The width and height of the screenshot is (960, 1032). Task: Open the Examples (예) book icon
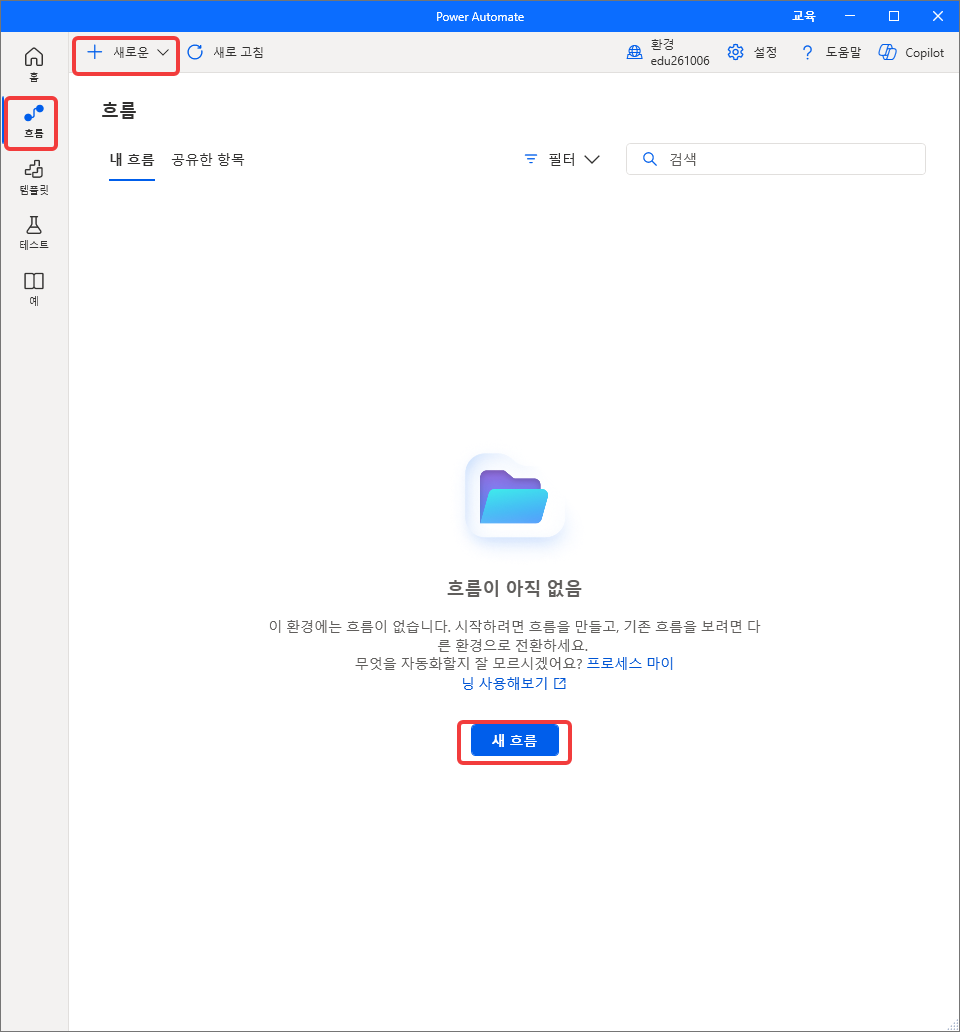click(34, 290)
